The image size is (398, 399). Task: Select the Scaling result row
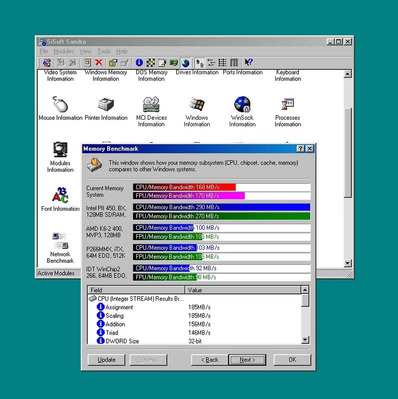pyautogui.click(x=195, y=316)
